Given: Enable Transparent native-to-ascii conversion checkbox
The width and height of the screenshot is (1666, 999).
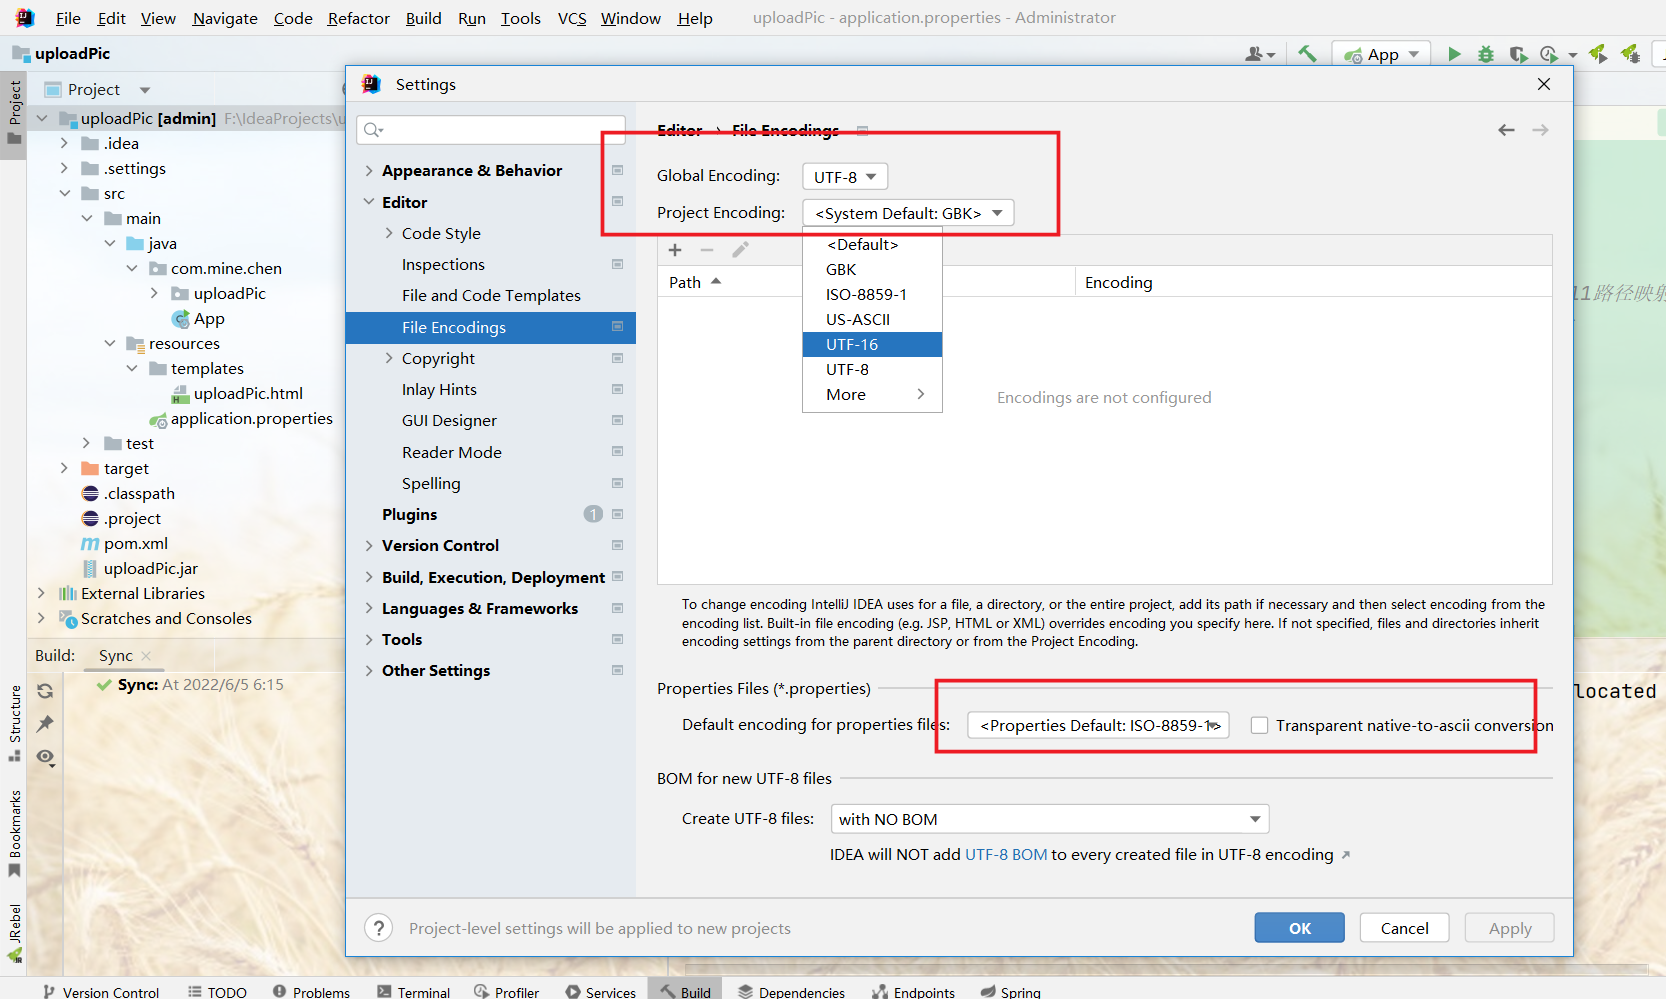Looking at the screenshot, I should (x=1260, y=725).
